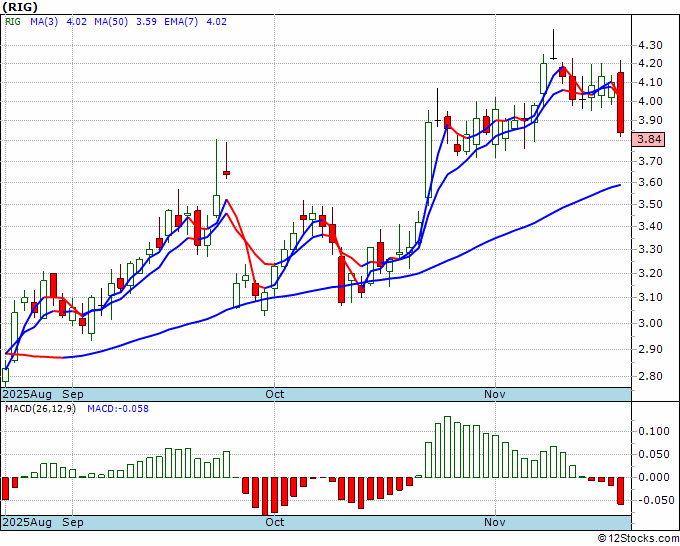Click the MACD(26,12,9) indicator label
Screen dimensions: 680x546
[x=40, y=409]
